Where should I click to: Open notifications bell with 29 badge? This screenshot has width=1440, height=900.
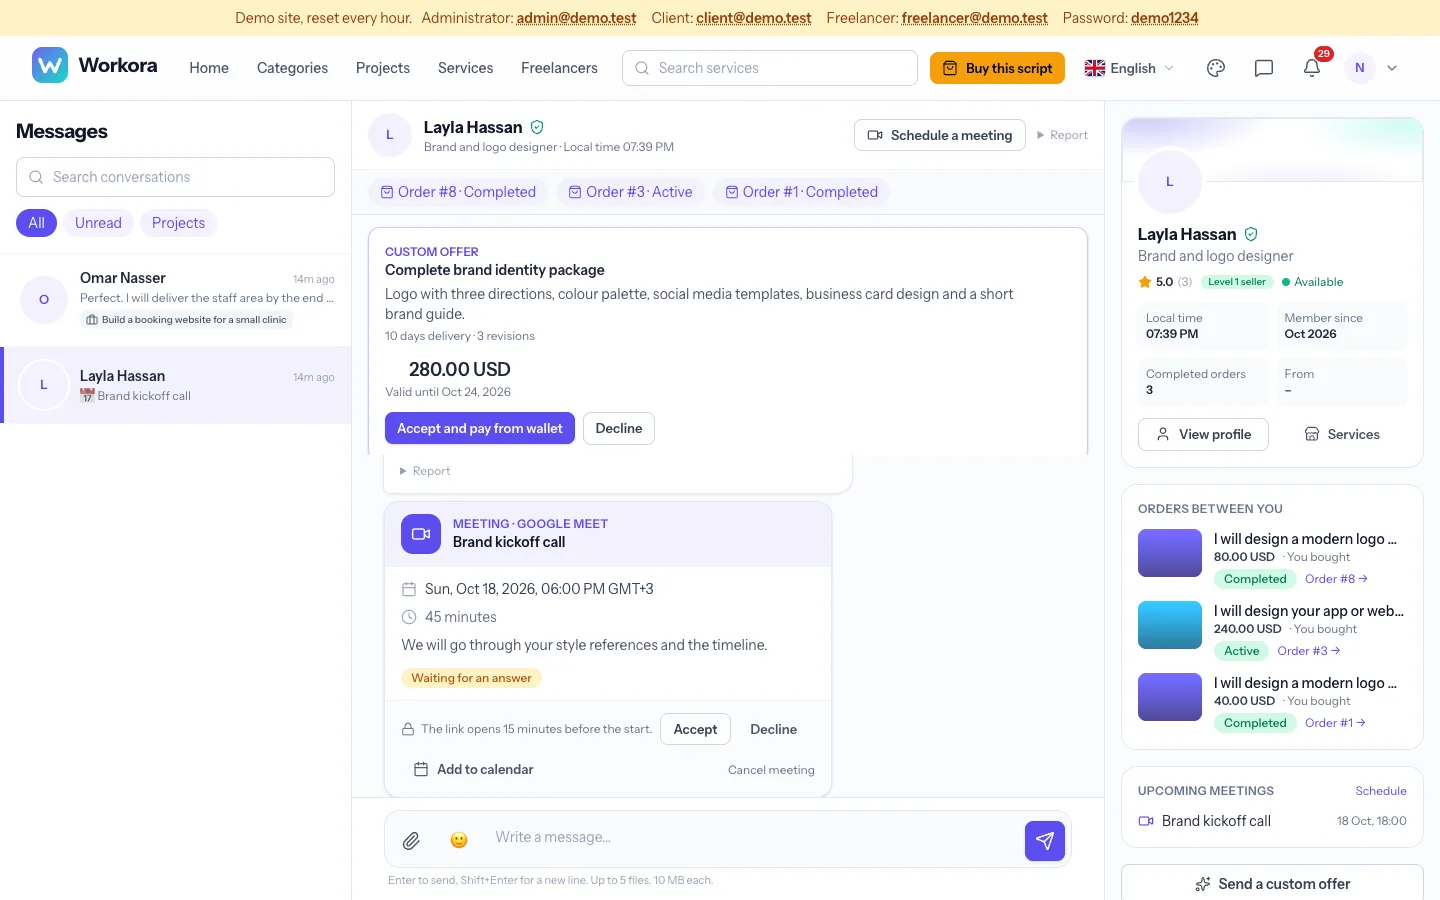click(x=1312, y=68)
